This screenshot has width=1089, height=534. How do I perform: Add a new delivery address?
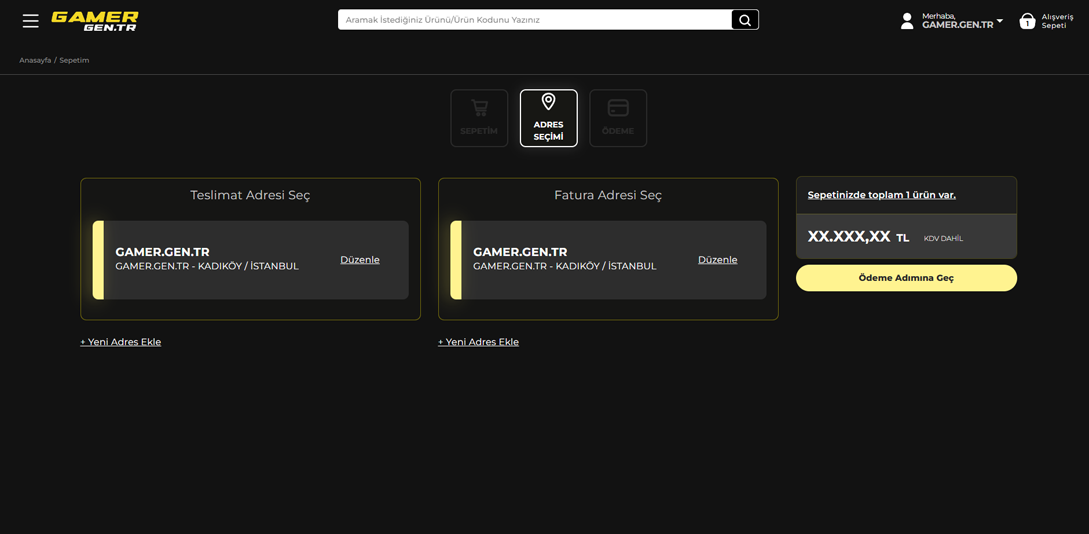click(121, 342)
